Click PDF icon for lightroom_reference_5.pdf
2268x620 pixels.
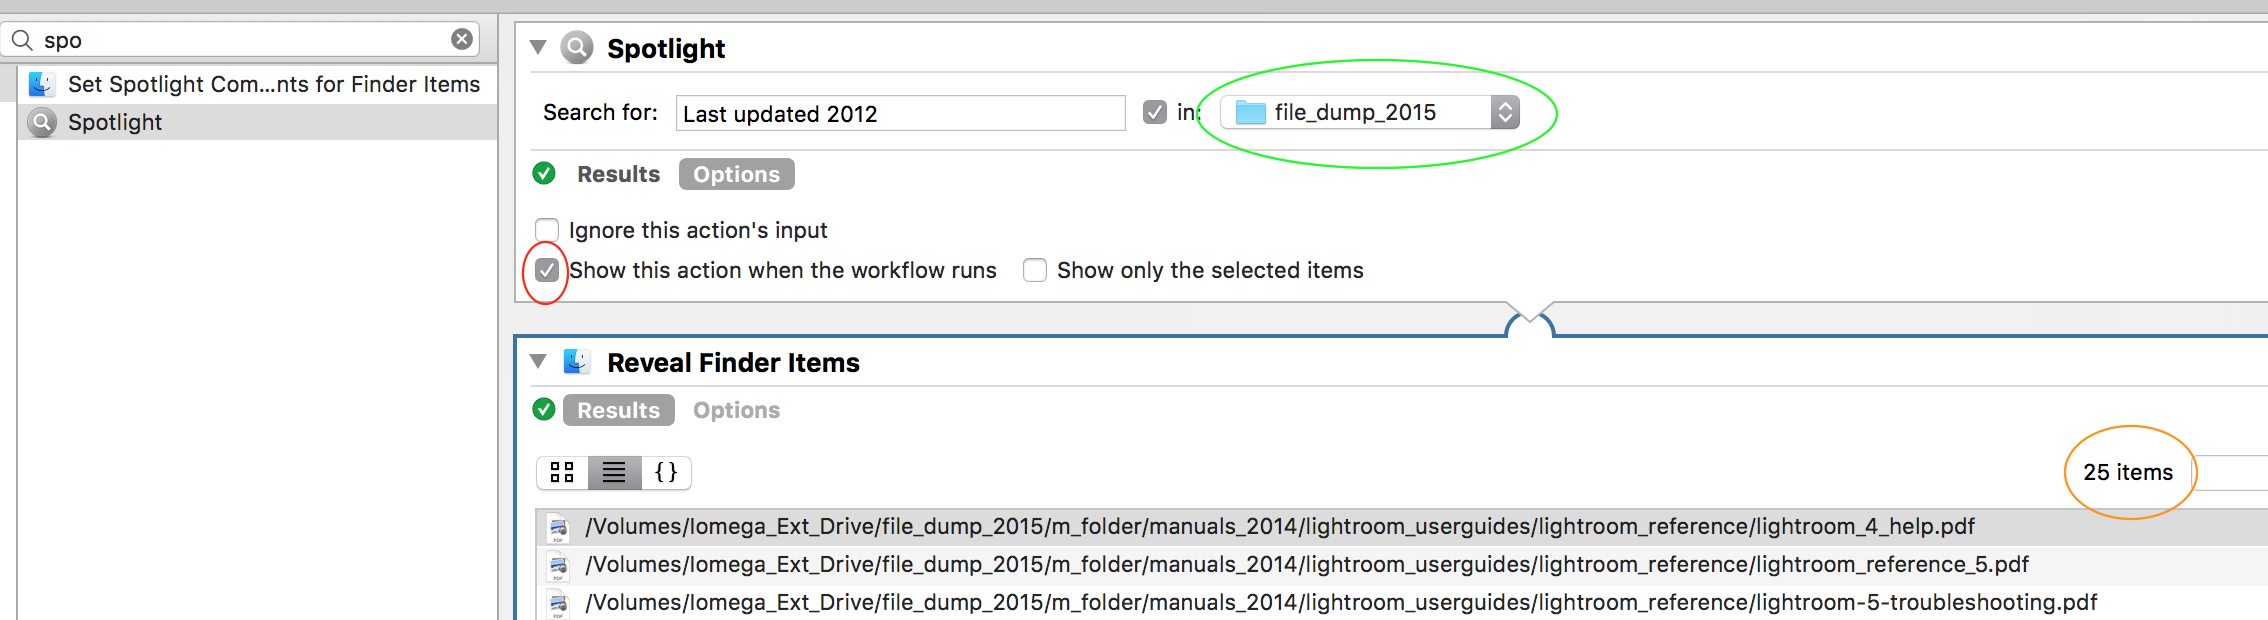pyautogui.click(x=558, y=566)
